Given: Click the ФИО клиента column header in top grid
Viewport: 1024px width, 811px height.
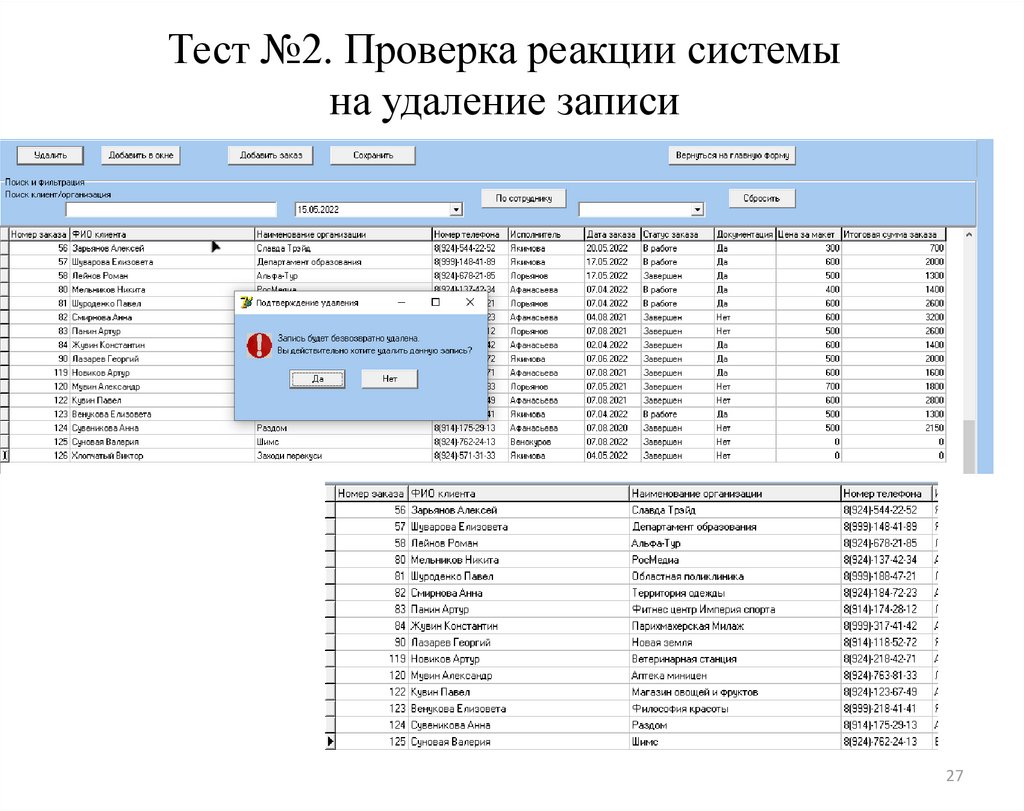Looking at the screenshot, I should (x=162, y=234).
